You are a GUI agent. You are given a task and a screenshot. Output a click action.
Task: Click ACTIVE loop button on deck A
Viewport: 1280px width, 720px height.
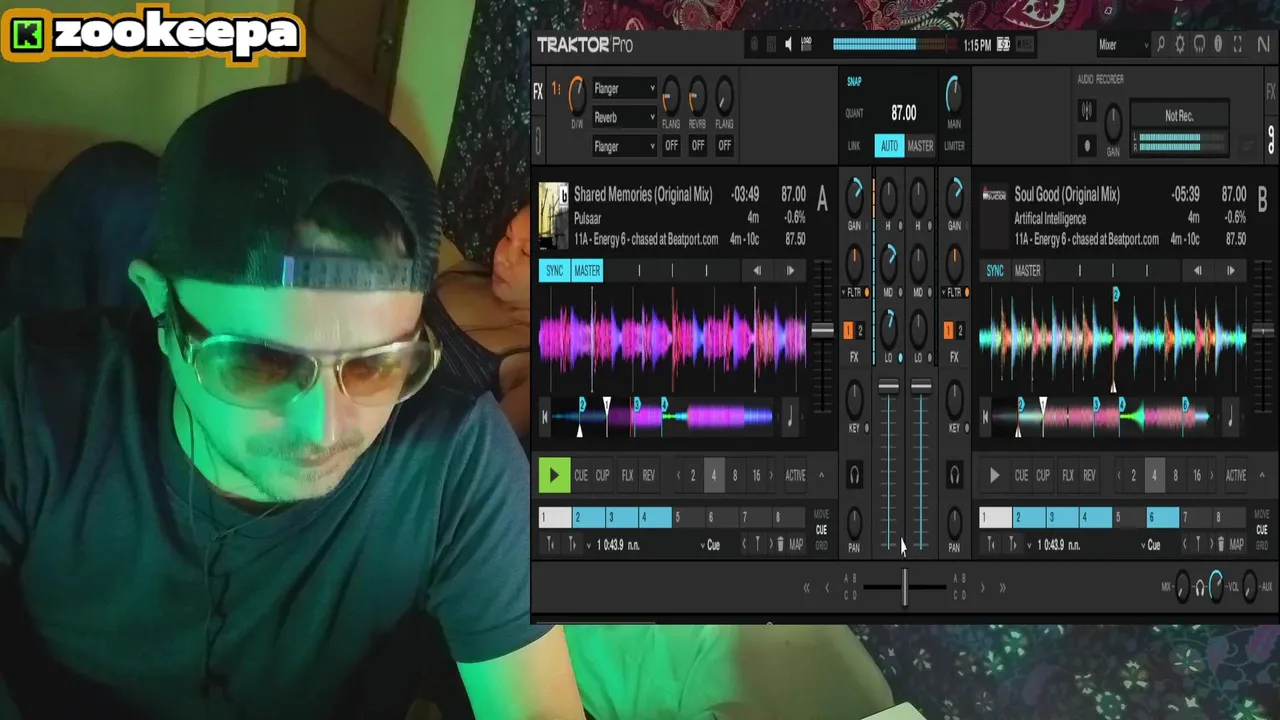click(x=795, y=476)
